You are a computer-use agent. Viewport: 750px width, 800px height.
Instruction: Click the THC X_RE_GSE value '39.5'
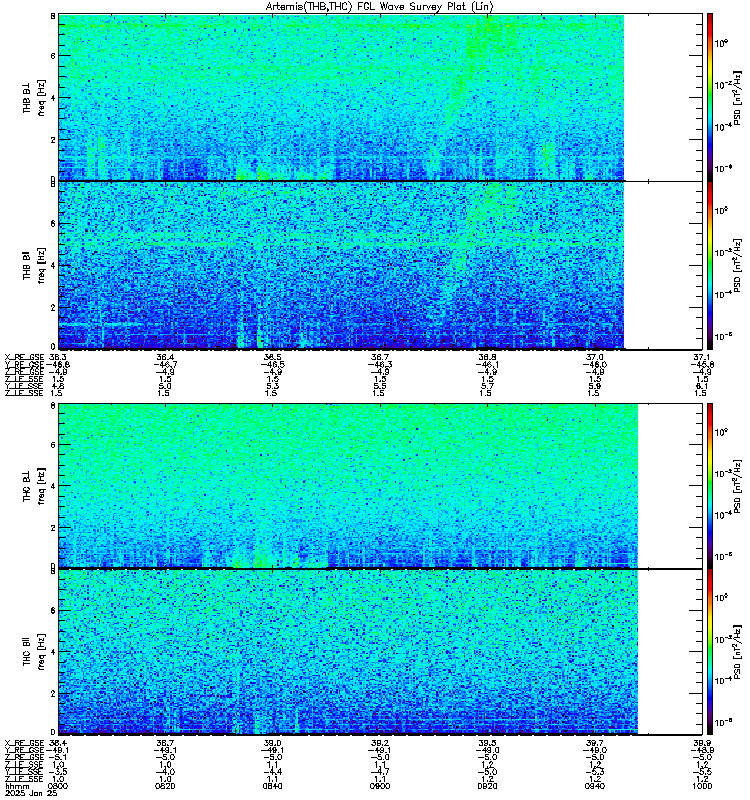(487, 743)
